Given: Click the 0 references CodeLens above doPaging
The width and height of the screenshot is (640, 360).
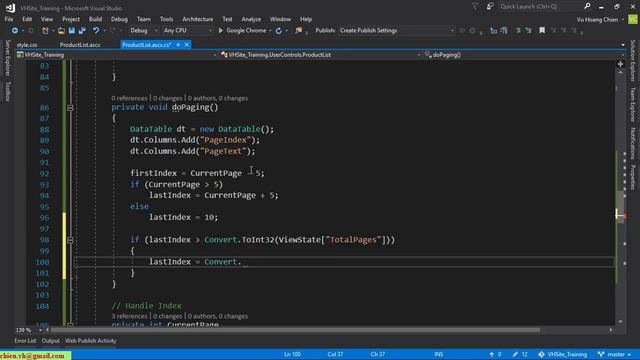Looking at the screenshot, I should pyautogui.click(x=129, y=98).
